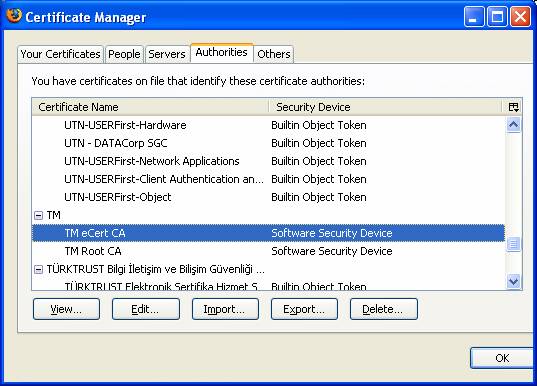Click the scrollbar up arrow
The image size is (537, 386).
513,125
